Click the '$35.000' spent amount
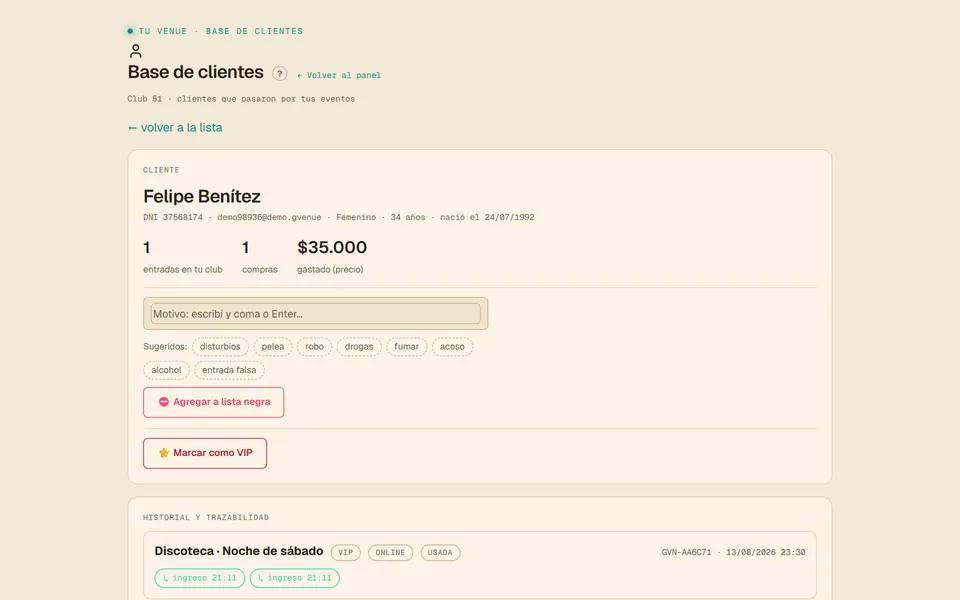Viewport: 960px width, 600px height. coord(332,247)
